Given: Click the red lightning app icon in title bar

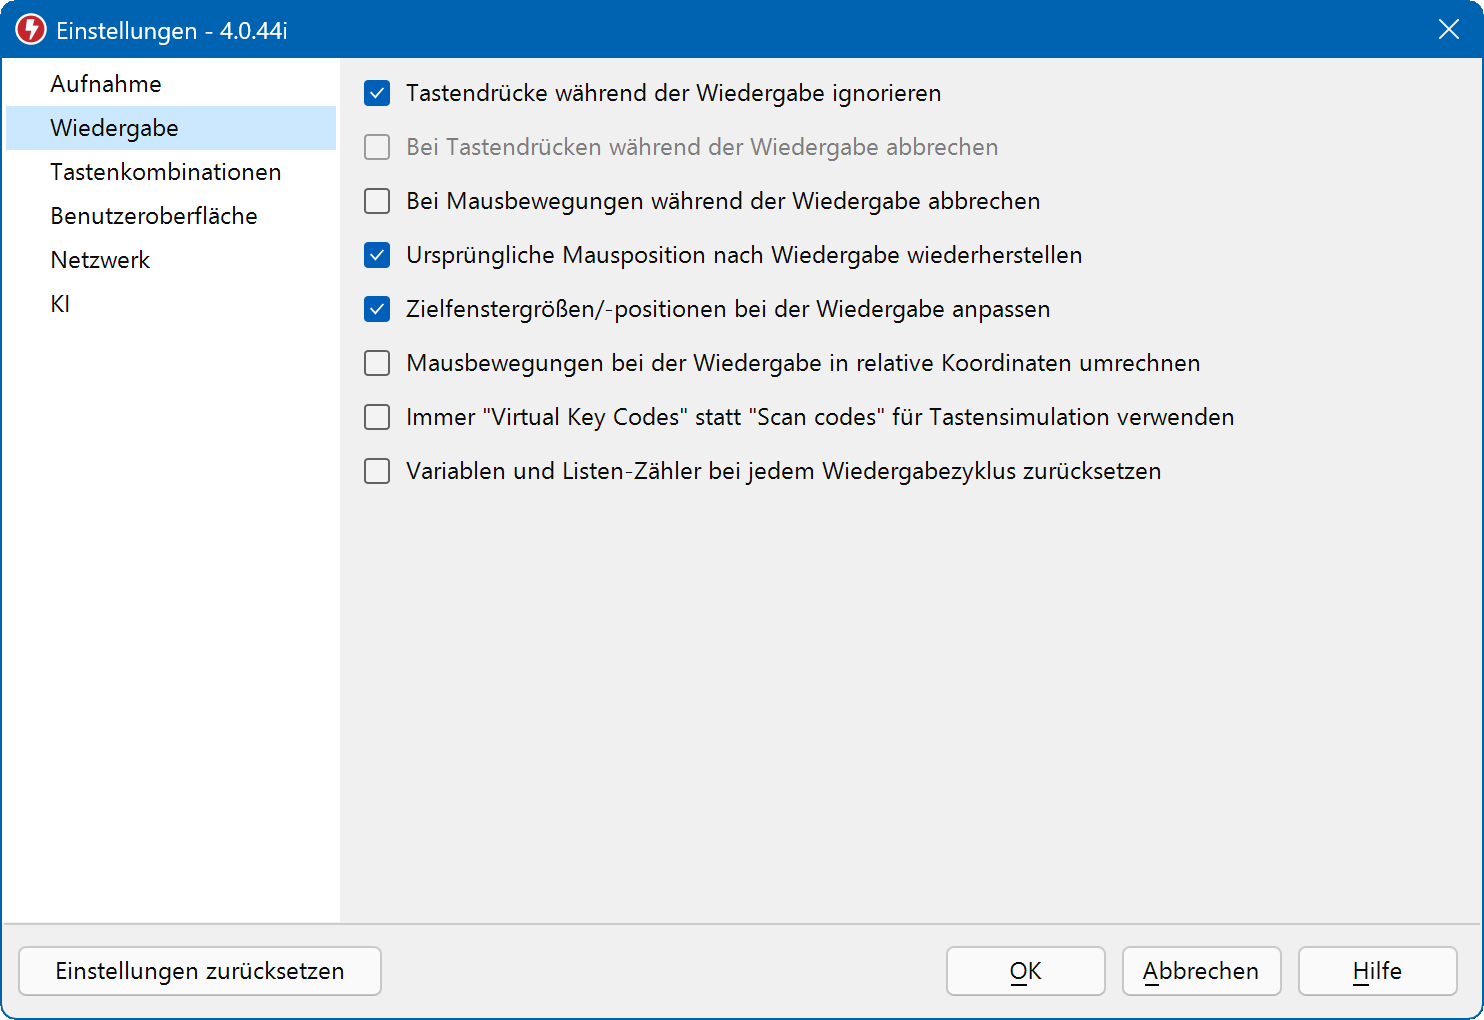Looking at the screenshot, I should [31, 30].
